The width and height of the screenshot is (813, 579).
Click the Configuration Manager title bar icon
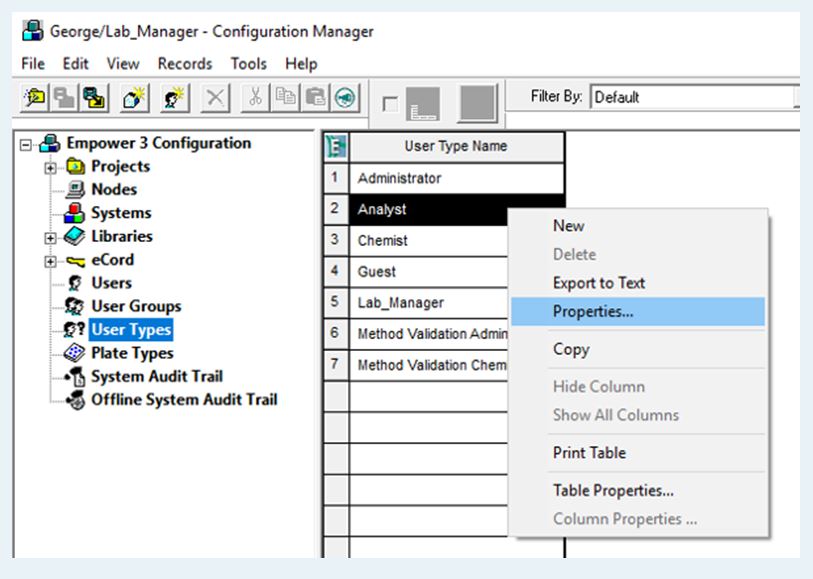(x=33, y=31)
